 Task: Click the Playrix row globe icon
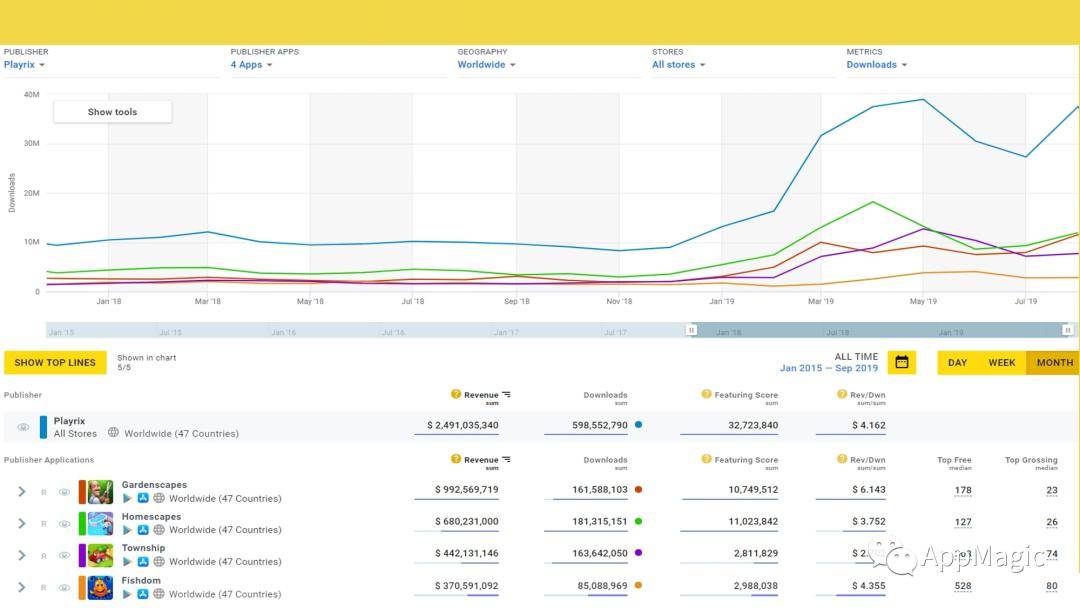pyautogui.click(x=114, y=432)
